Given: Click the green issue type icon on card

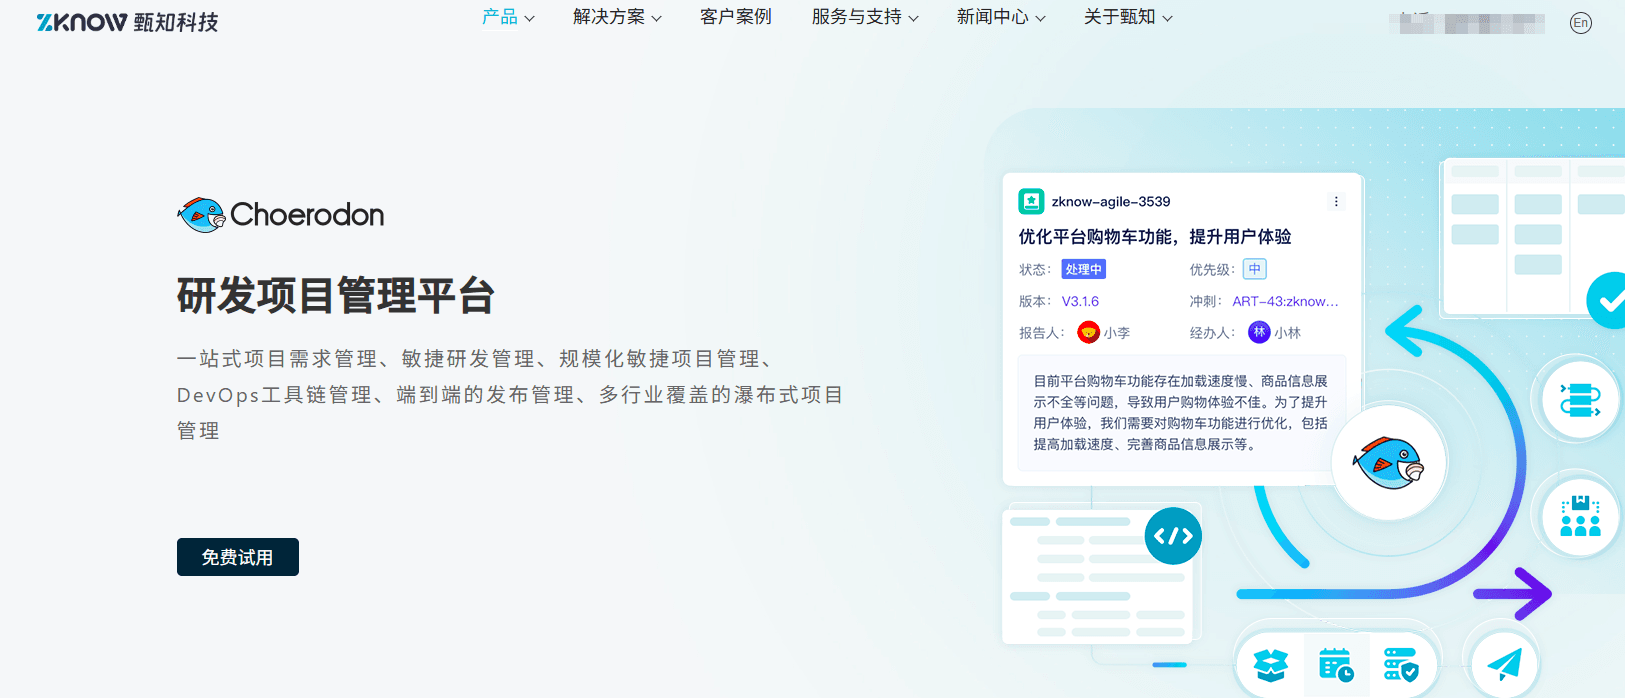Looking at the screenshot, I should coord(1031,201).
